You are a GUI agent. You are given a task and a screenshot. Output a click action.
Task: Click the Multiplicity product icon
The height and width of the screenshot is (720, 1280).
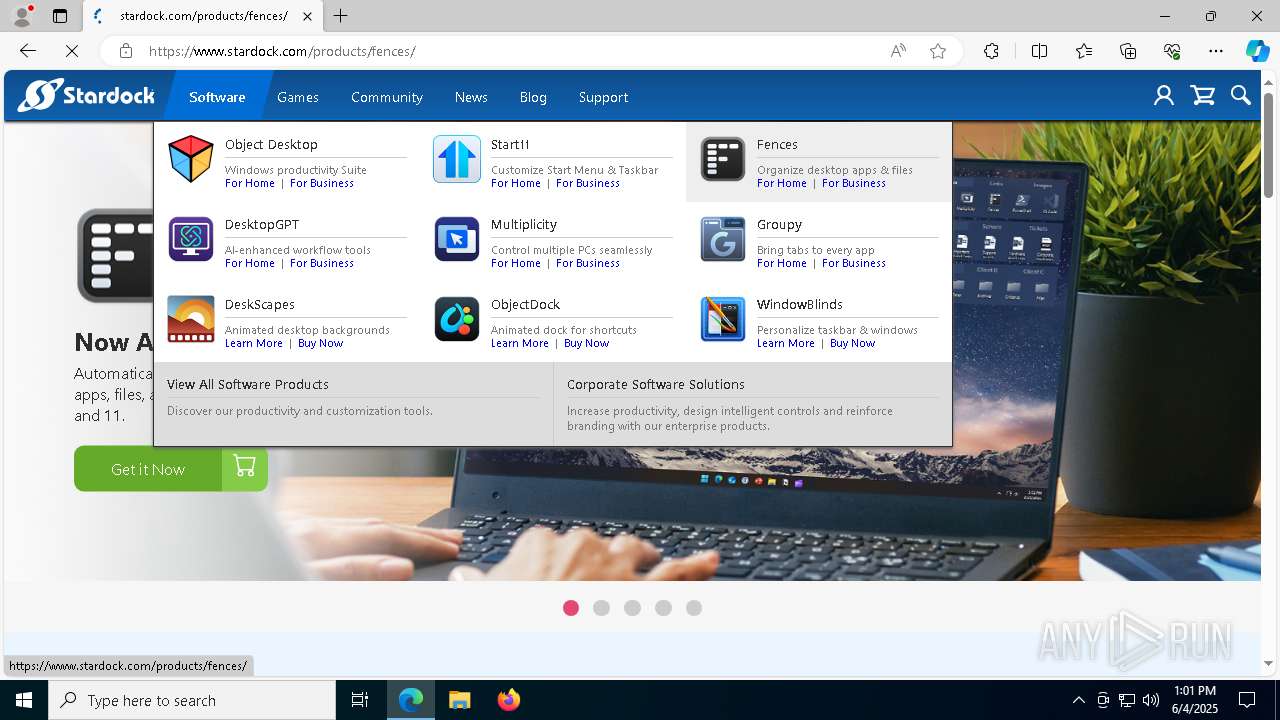tap(456, 239)
